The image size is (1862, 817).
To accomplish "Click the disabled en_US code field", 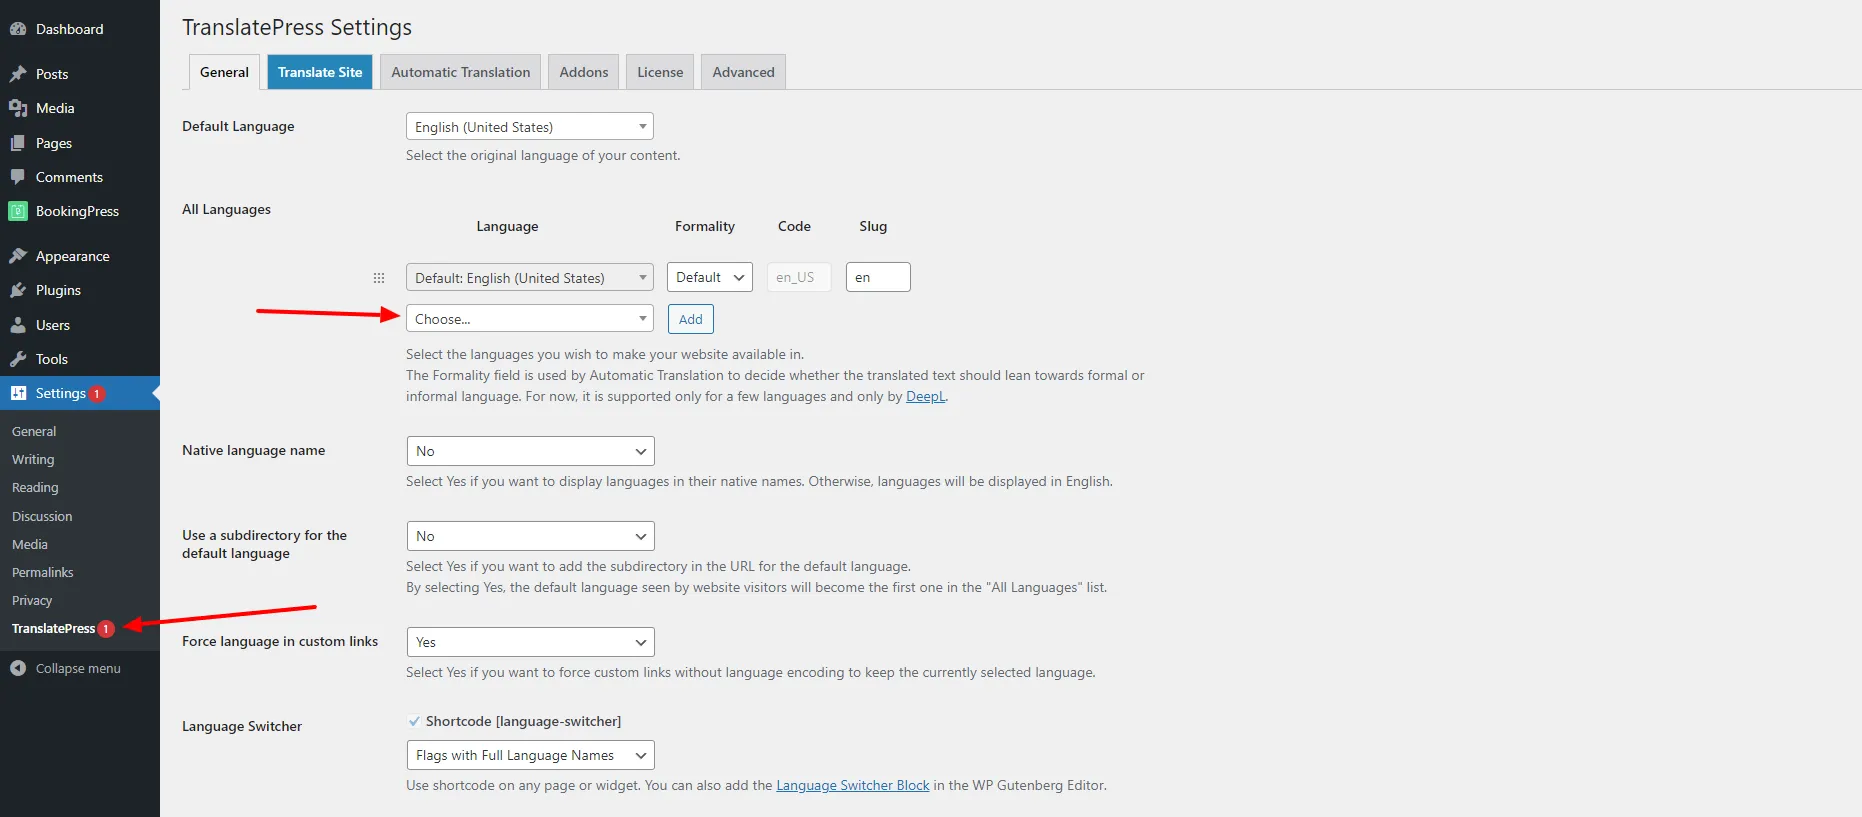I will pyautogui.click(x=799, y=277).
